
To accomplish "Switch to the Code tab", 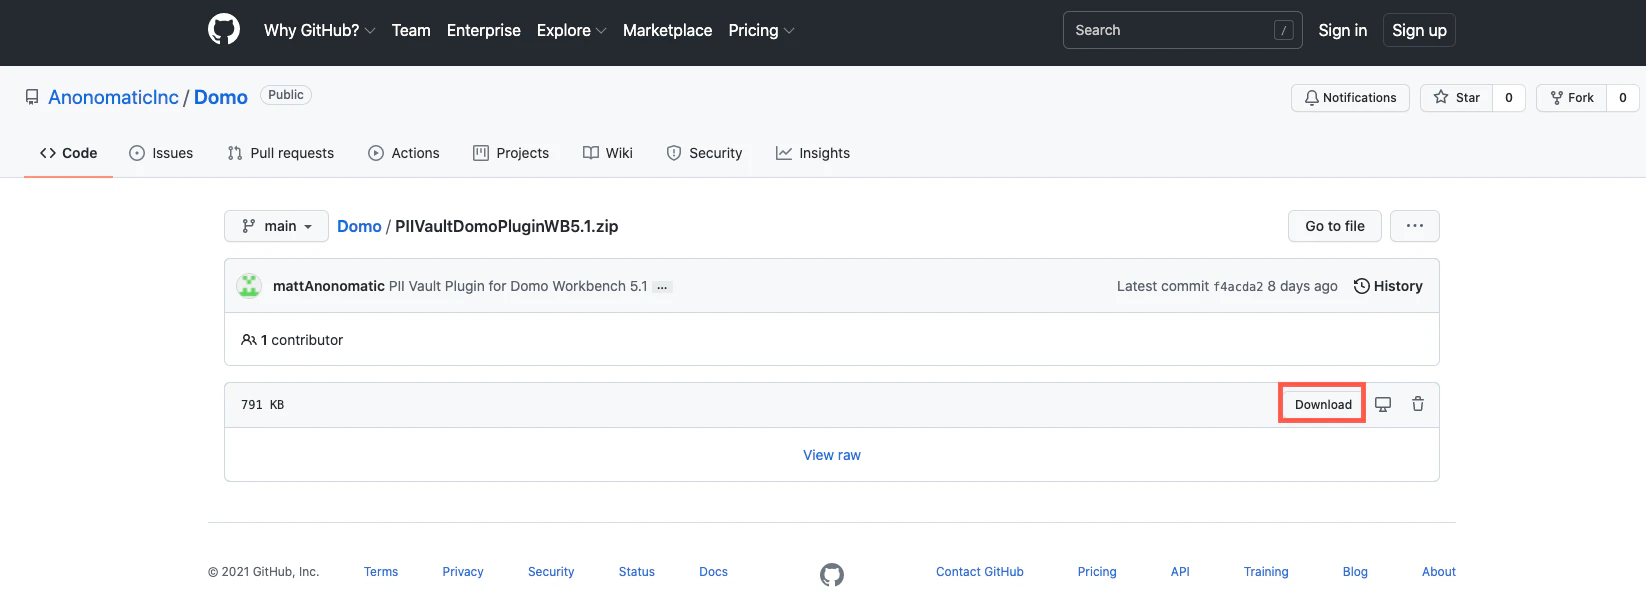I will pos(68,153).
